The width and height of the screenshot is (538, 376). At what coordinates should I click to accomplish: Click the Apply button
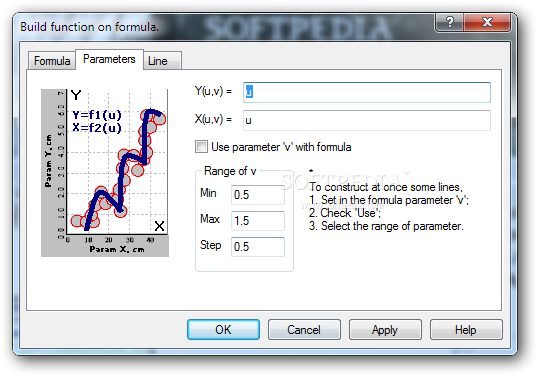point(385,330)
